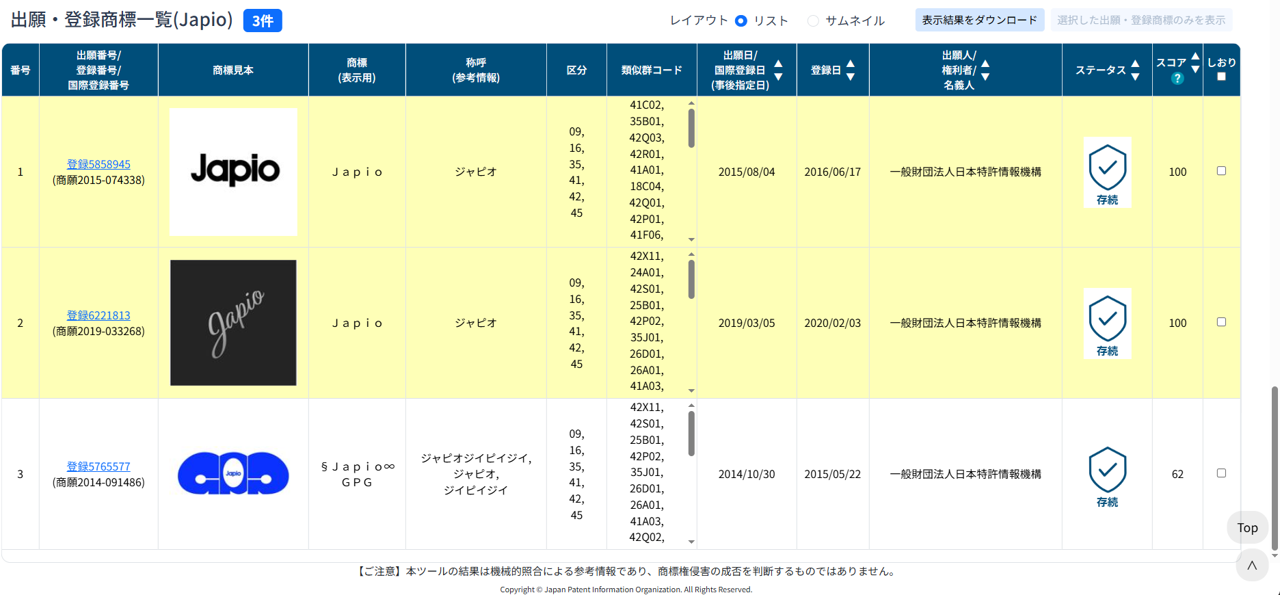Click registration date 2015/05/22

tap(832, 474)
